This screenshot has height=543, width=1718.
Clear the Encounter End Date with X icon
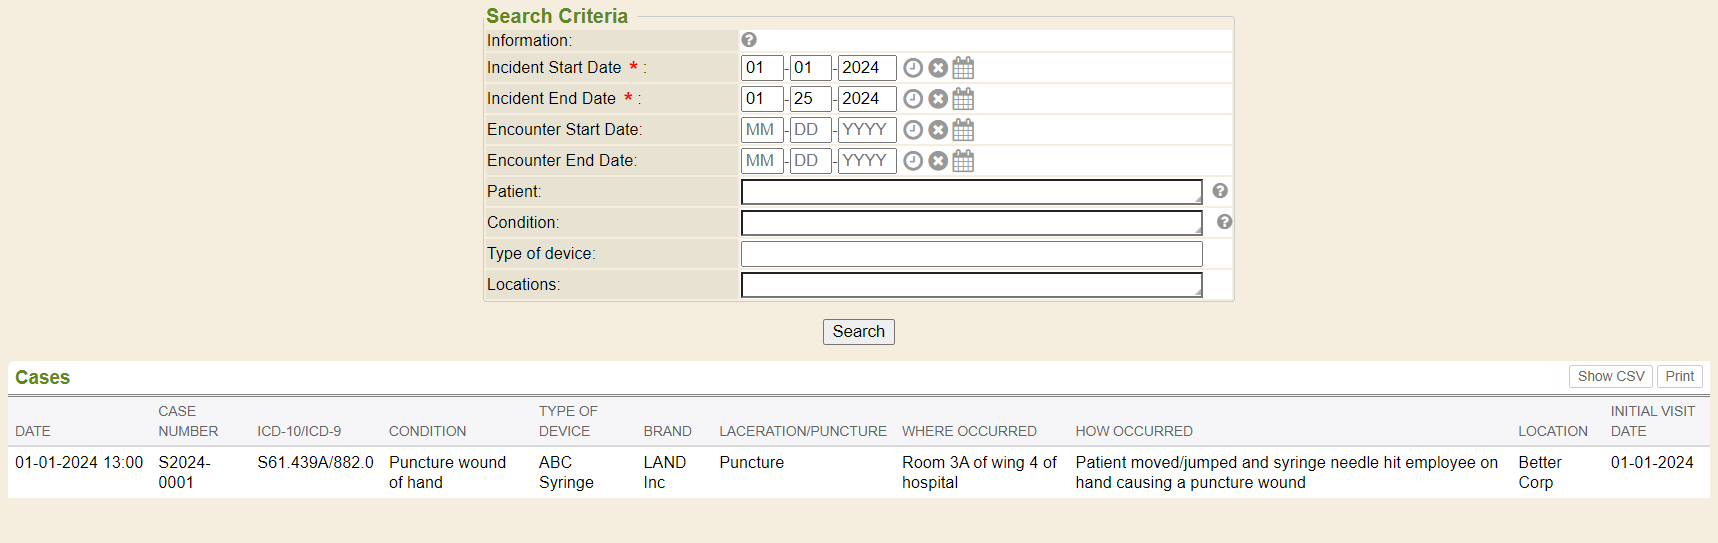click(x=938, y=161)
